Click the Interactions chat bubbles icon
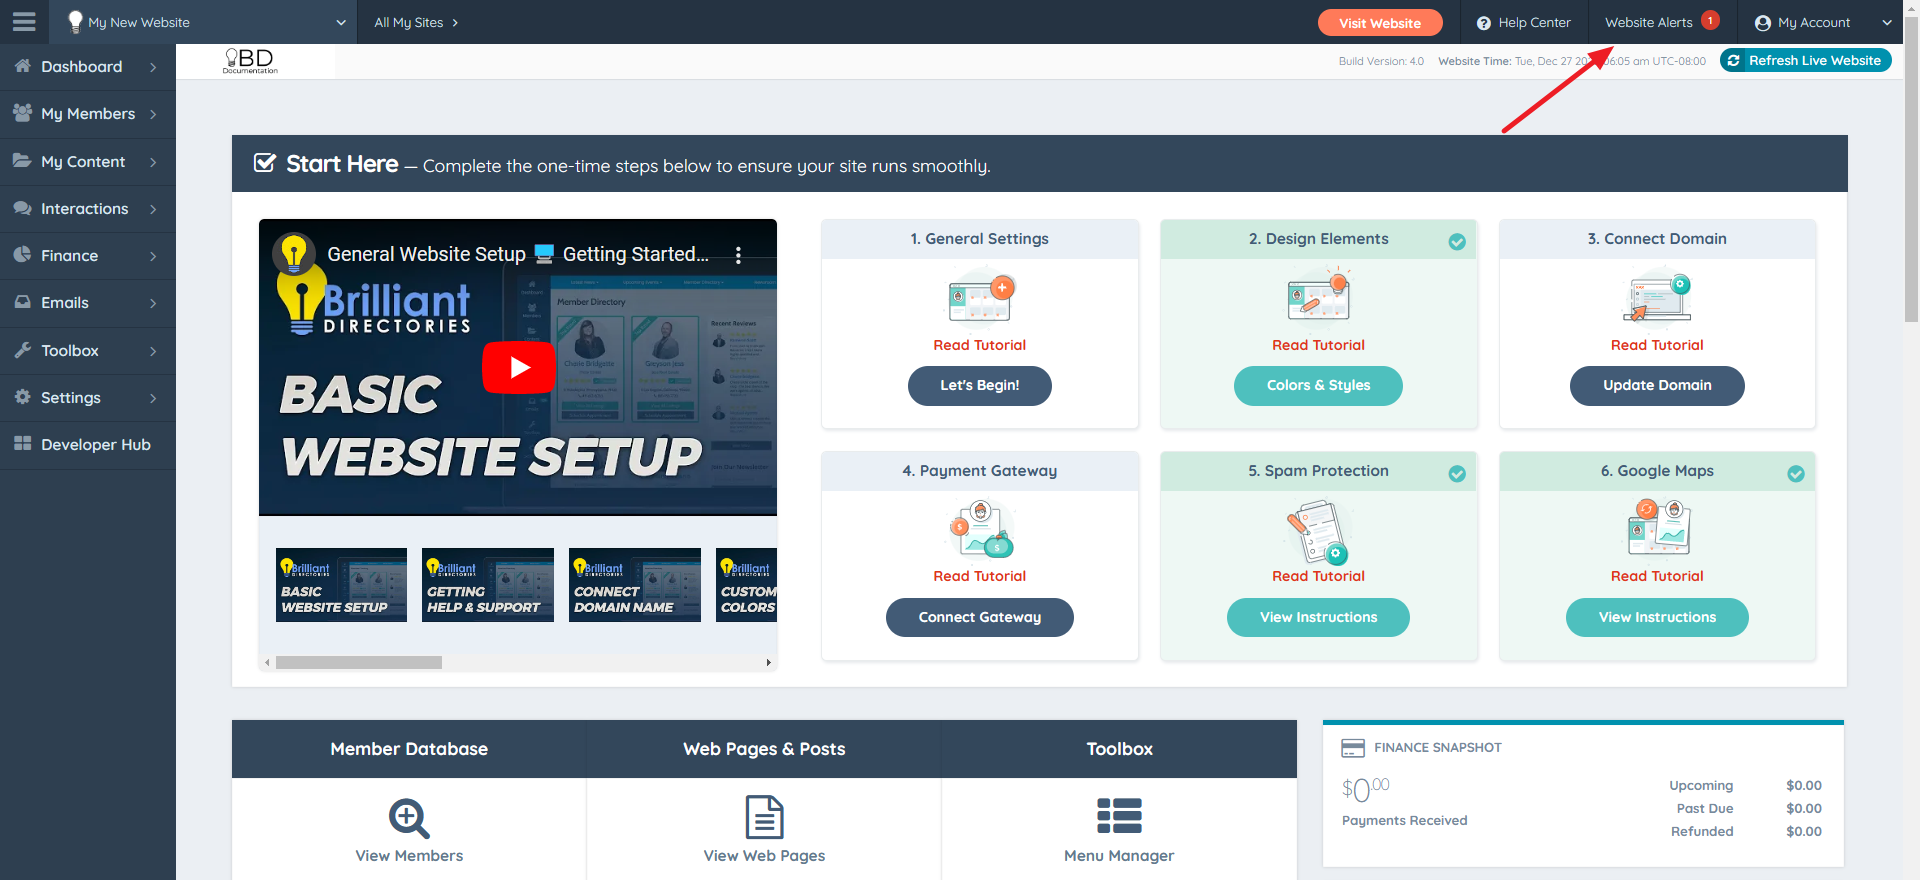The image size is (1920, 880). [x=22, y=208]
